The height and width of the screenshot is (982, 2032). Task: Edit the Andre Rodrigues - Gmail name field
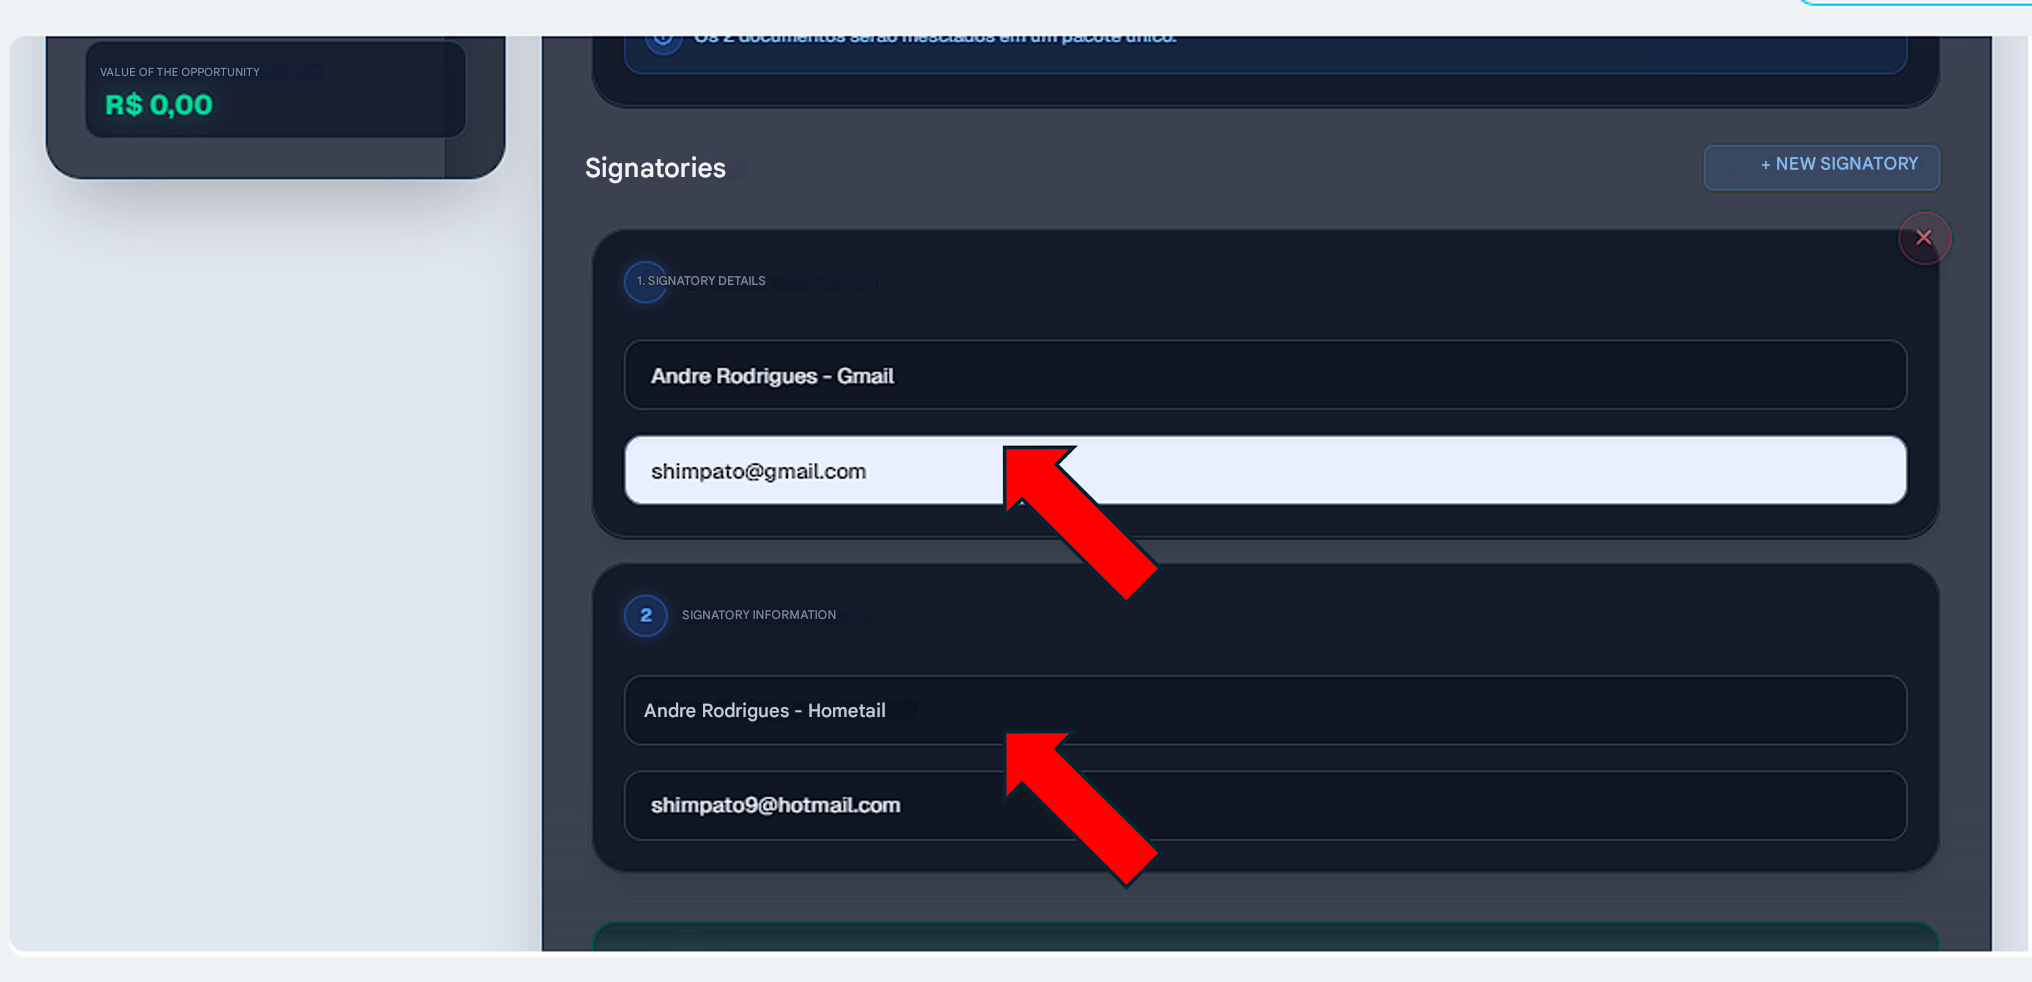[x=1265, y=375]
